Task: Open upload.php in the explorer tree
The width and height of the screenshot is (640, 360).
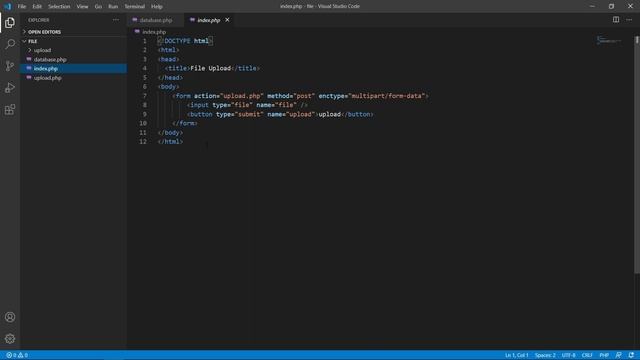Action: point(73,78)
